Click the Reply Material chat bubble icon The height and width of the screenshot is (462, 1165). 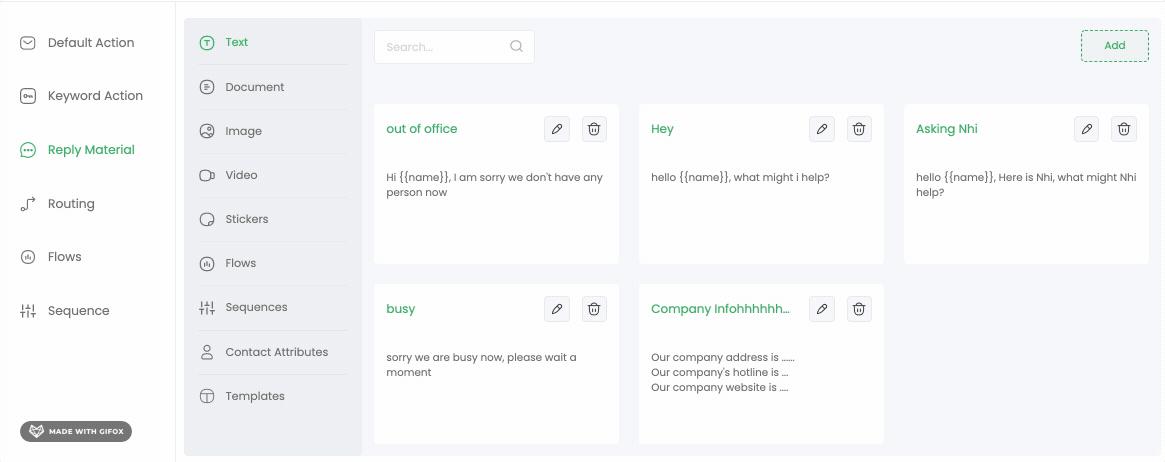(x=27, y=150)
